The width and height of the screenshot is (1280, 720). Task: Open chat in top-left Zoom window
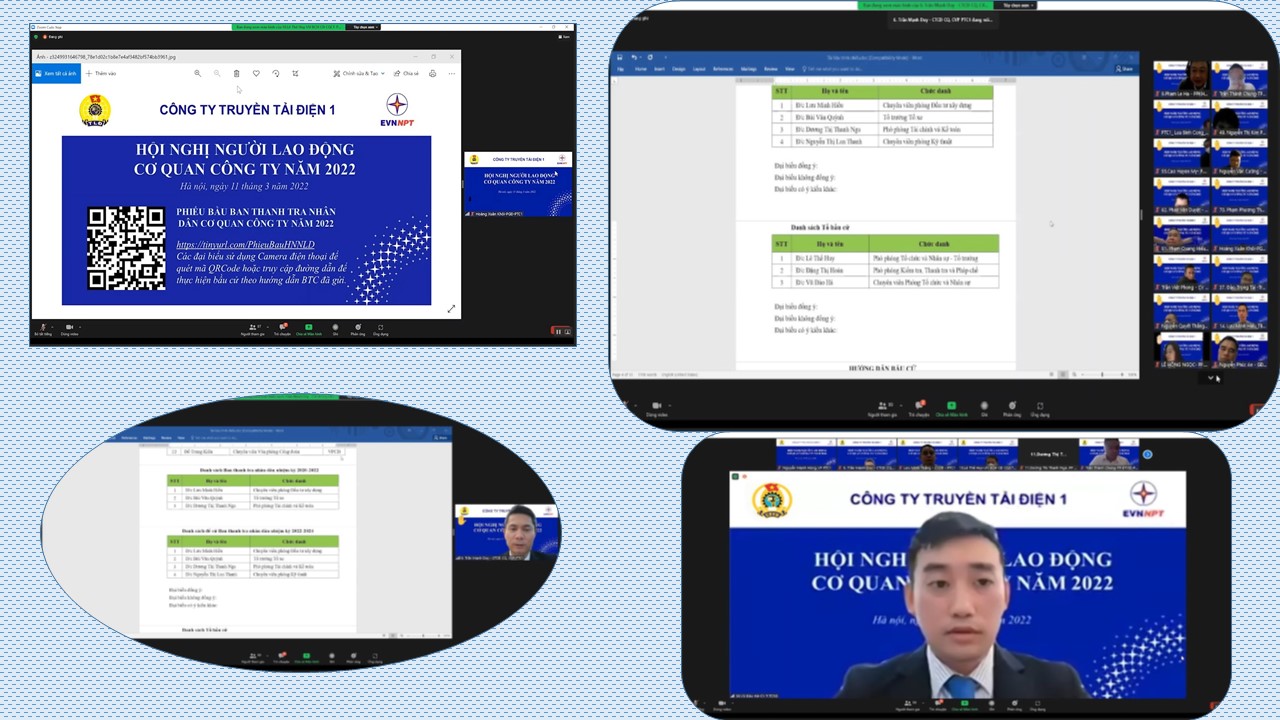click(282, 329)
